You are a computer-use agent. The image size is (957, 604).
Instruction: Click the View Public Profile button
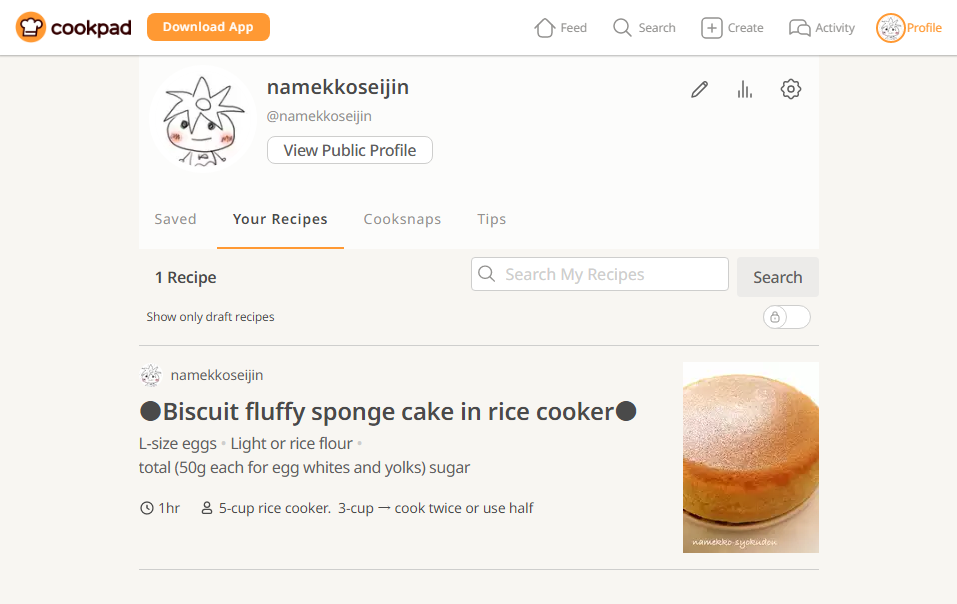click(x=350, y=150)
